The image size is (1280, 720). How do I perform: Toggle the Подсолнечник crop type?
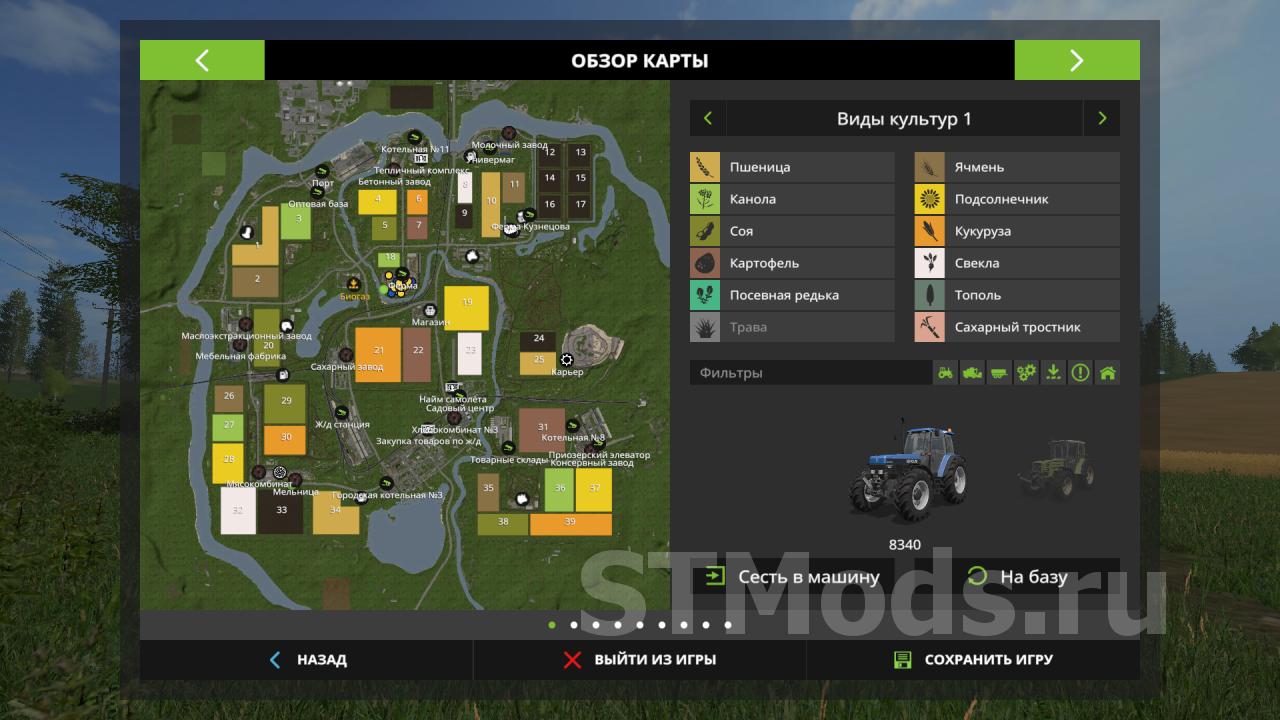point(1017,199)
